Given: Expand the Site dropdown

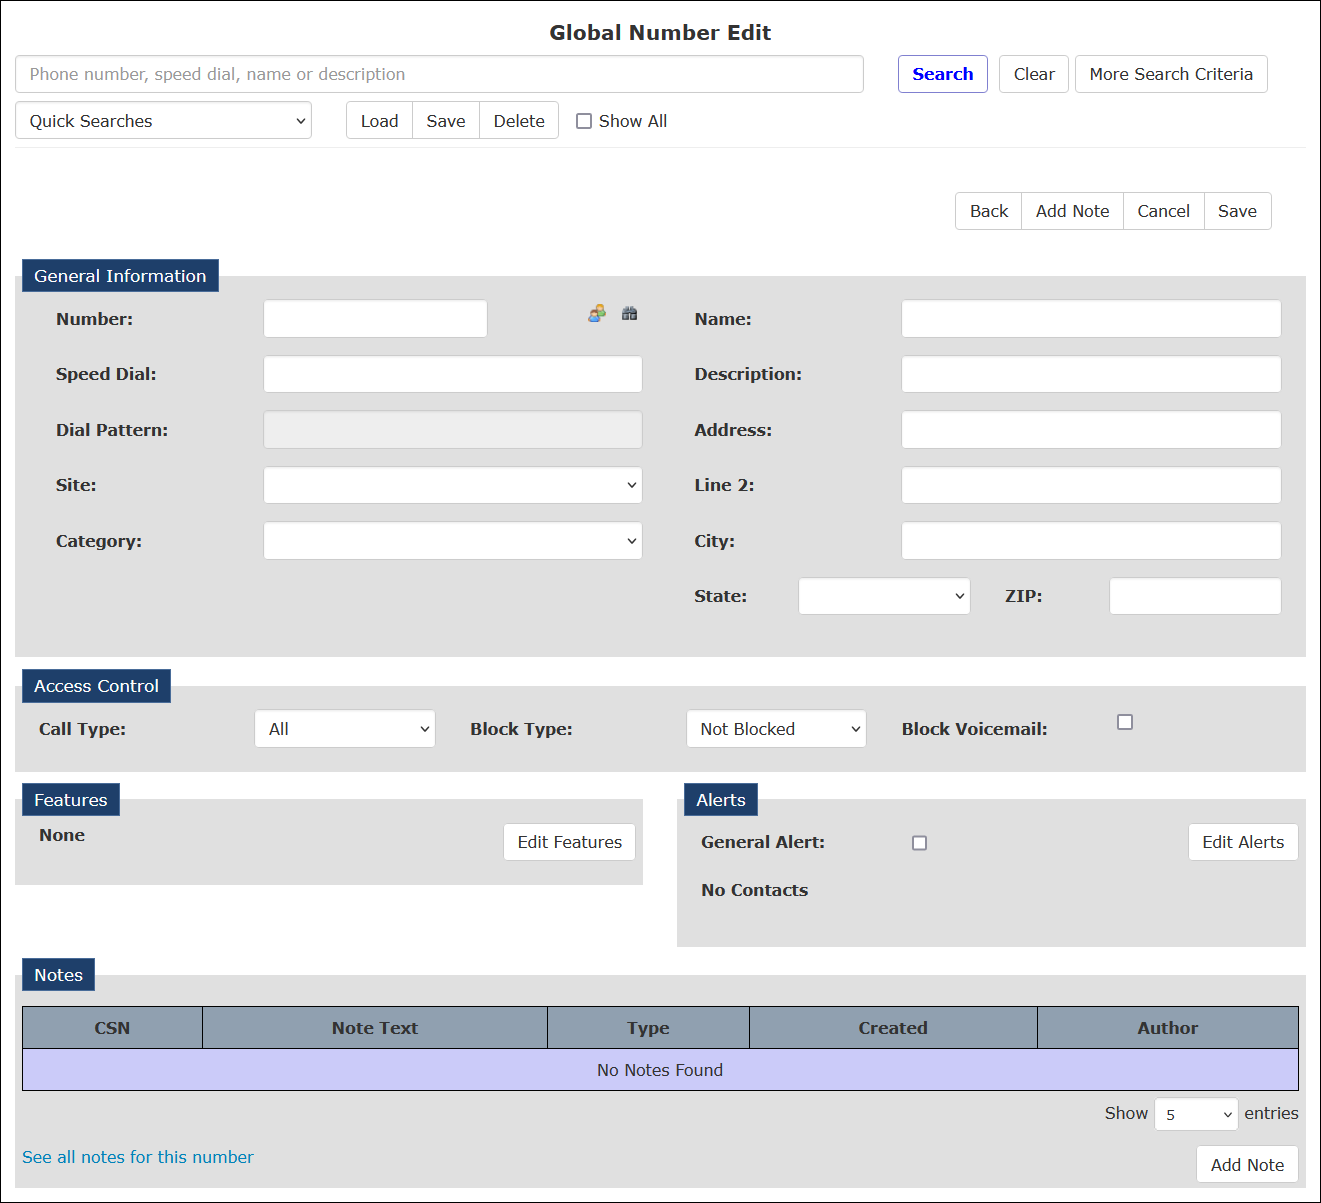Looking at the screenshot, I should pos(453,485).
